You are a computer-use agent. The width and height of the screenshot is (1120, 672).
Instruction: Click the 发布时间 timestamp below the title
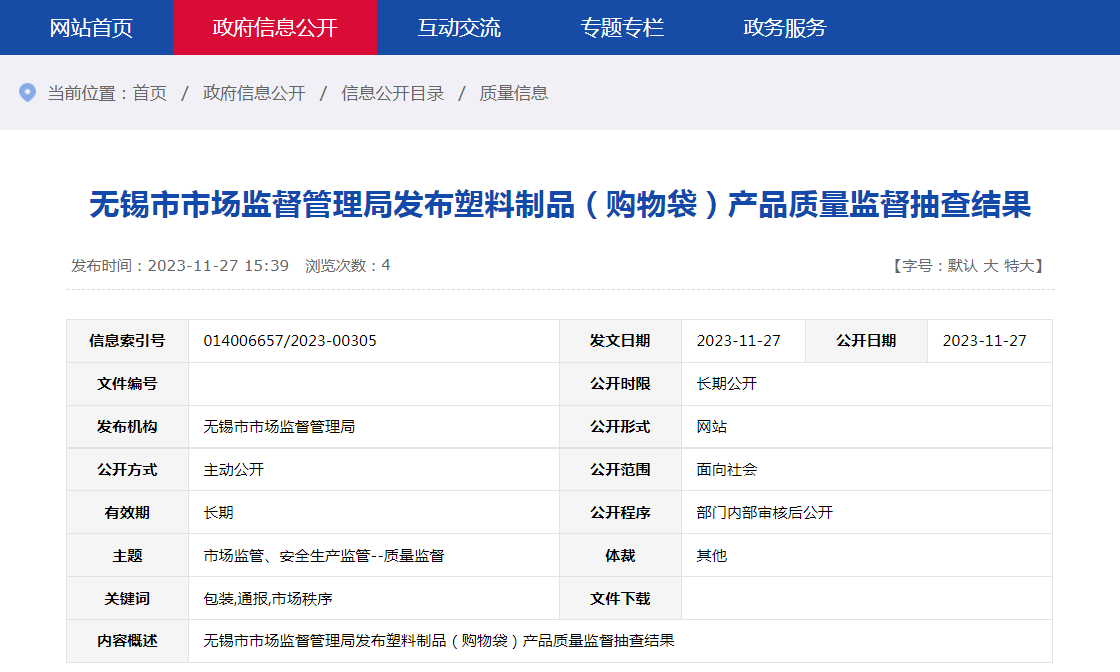click(x=180, y=266)
